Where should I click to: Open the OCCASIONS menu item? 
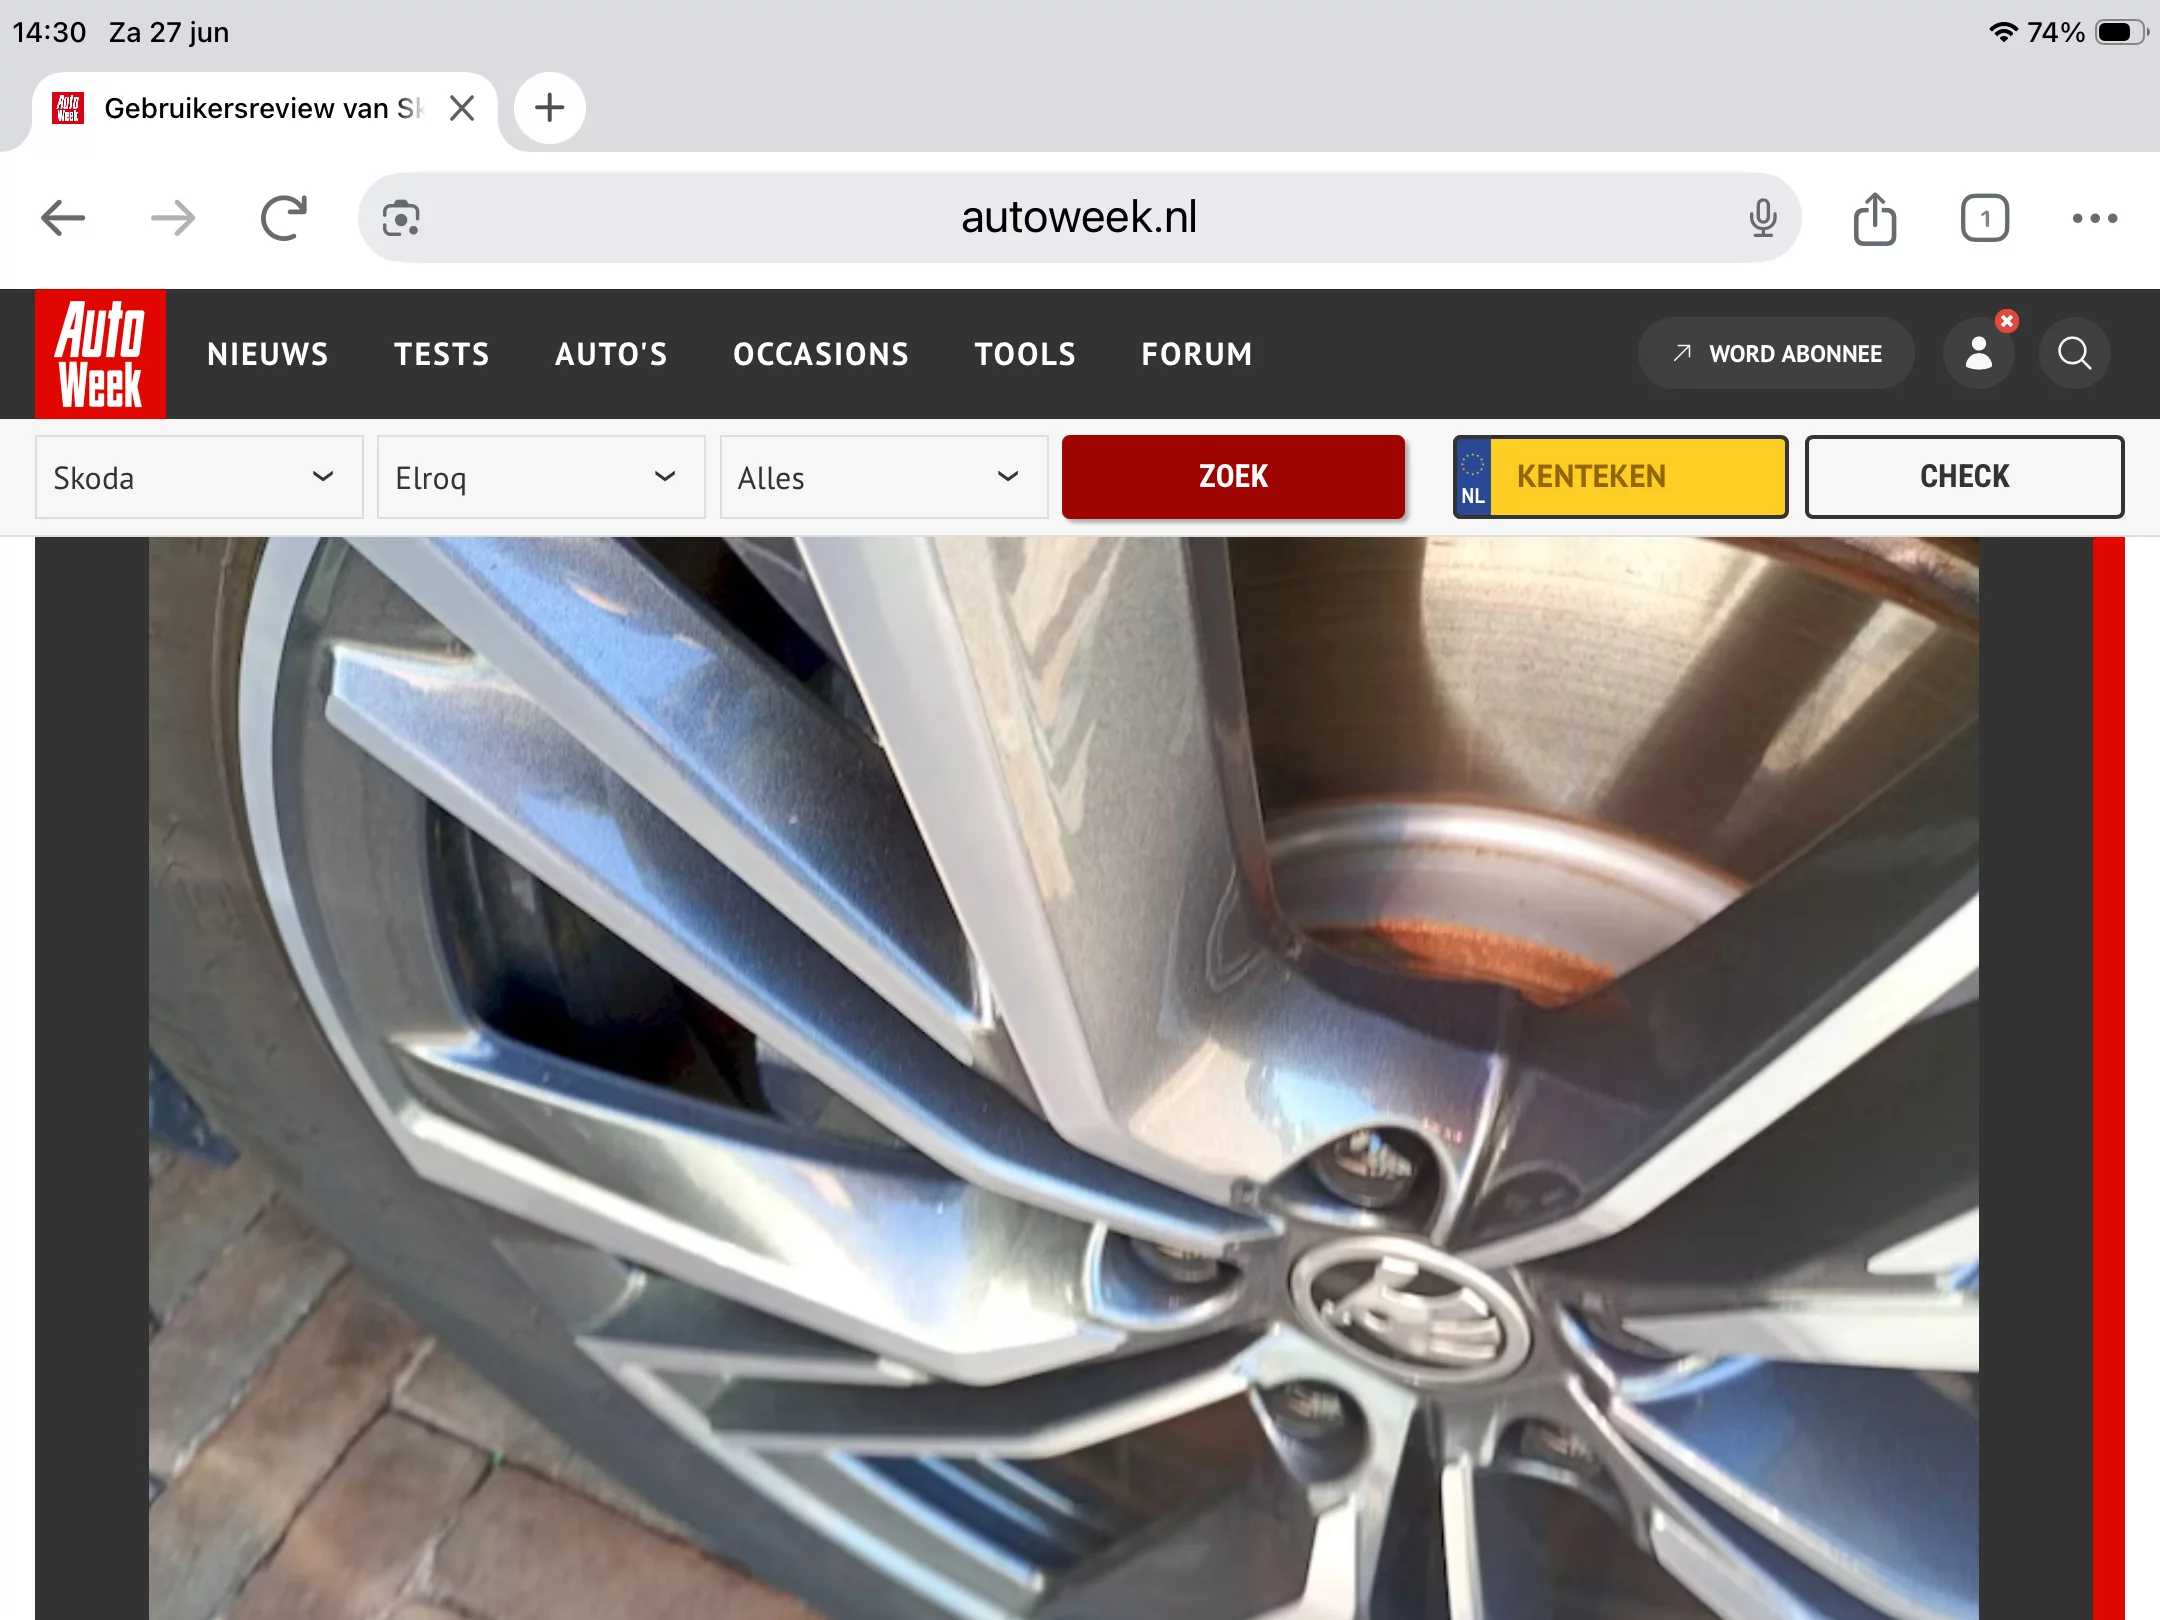point(821,354)
